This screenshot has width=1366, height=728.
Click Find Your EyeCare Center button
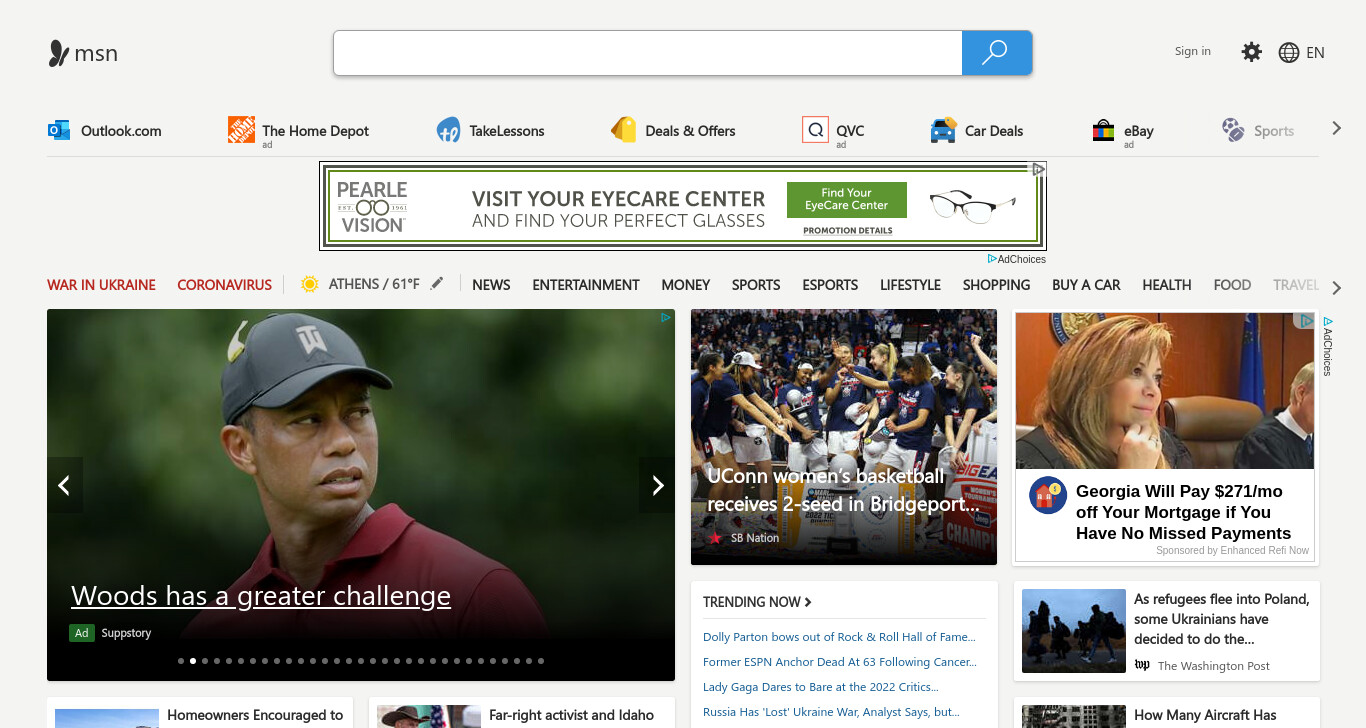847,199
